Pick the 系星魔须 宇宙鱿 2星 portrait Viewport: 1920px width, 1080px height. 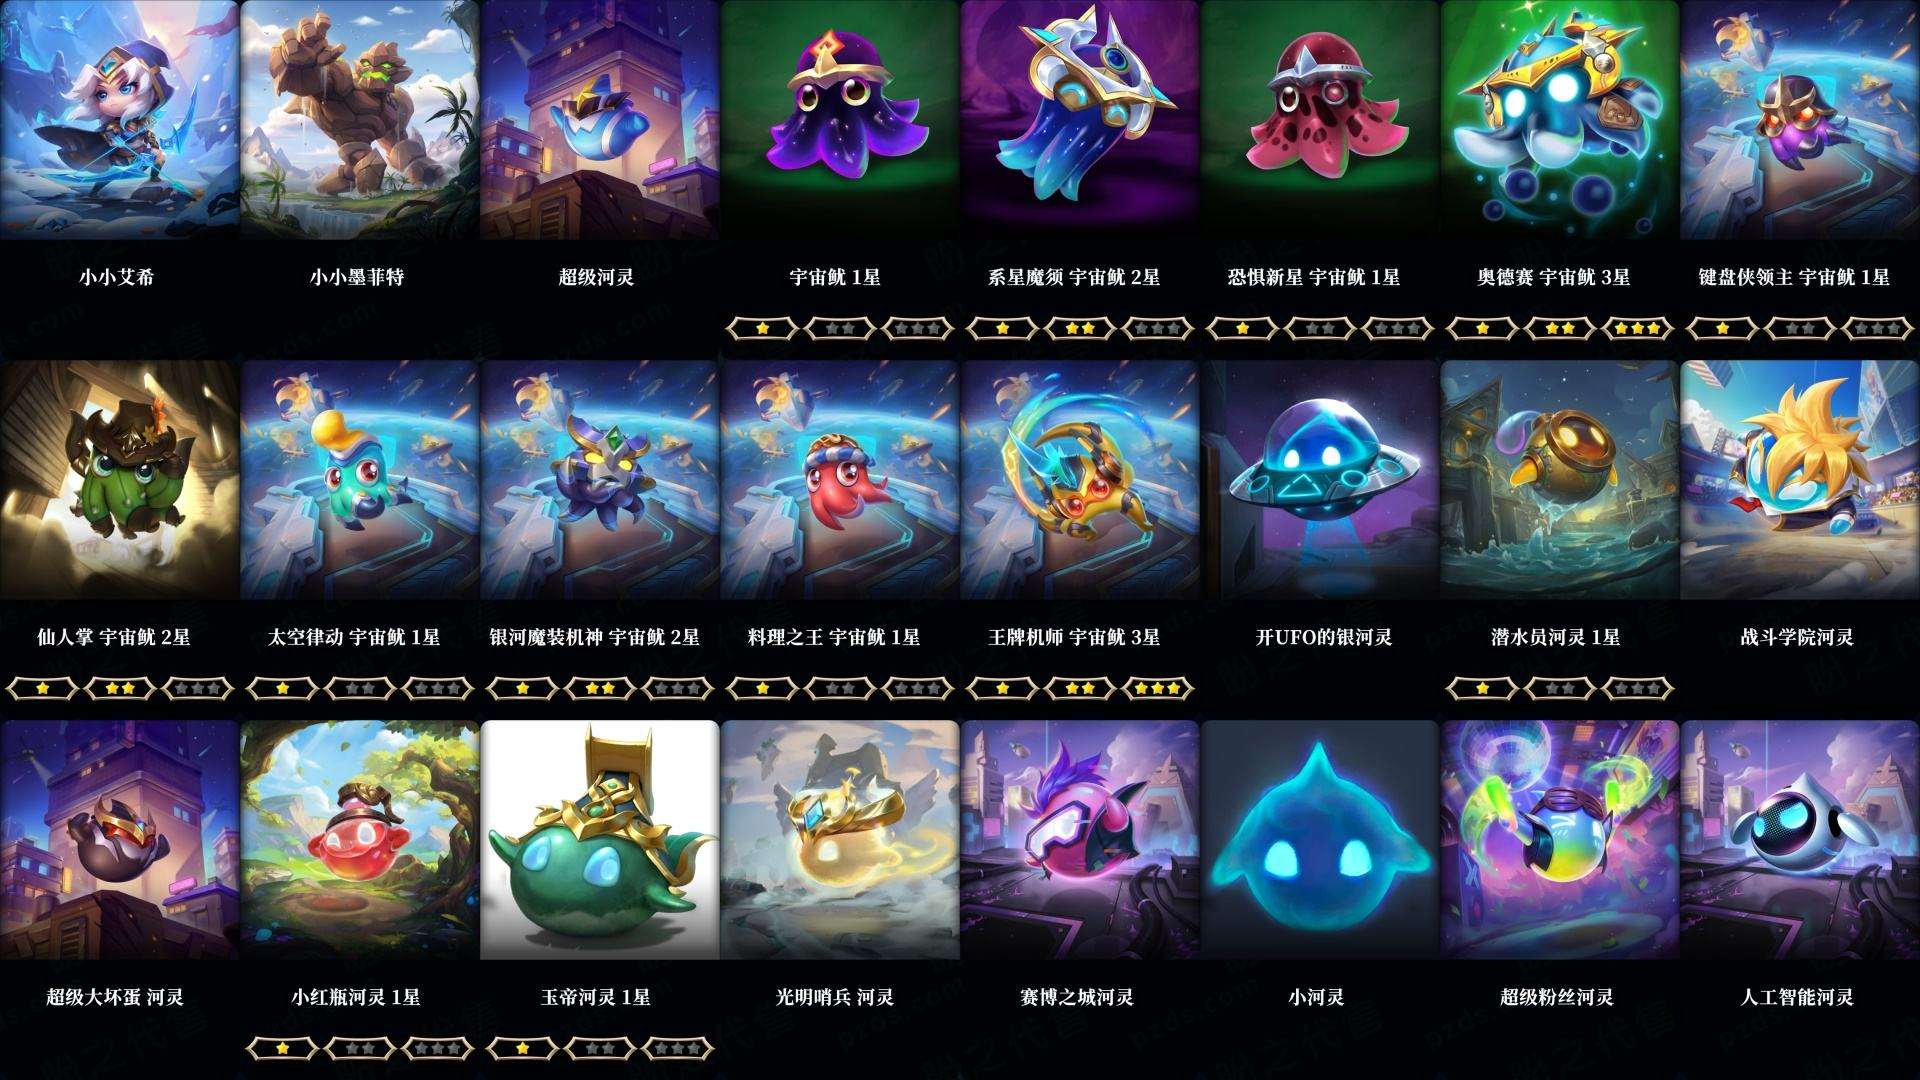[x=1079, y=120]
